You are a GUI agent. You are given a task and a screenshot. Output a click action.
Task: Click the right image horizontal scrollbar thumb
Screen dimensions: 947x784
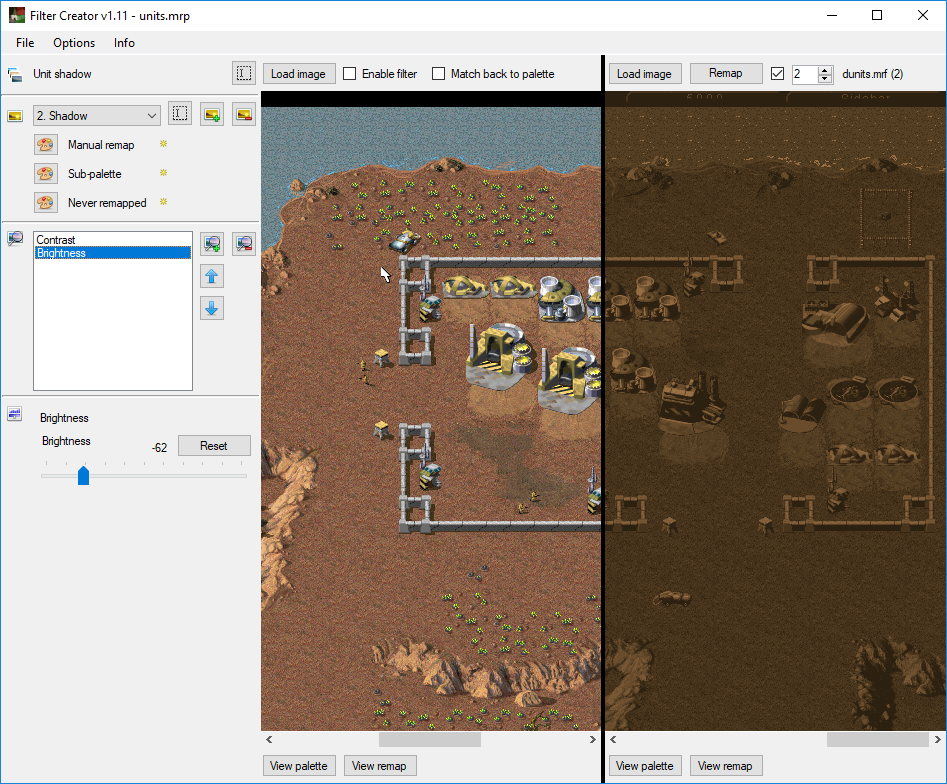pyautogui.click(x=878, y=739)
